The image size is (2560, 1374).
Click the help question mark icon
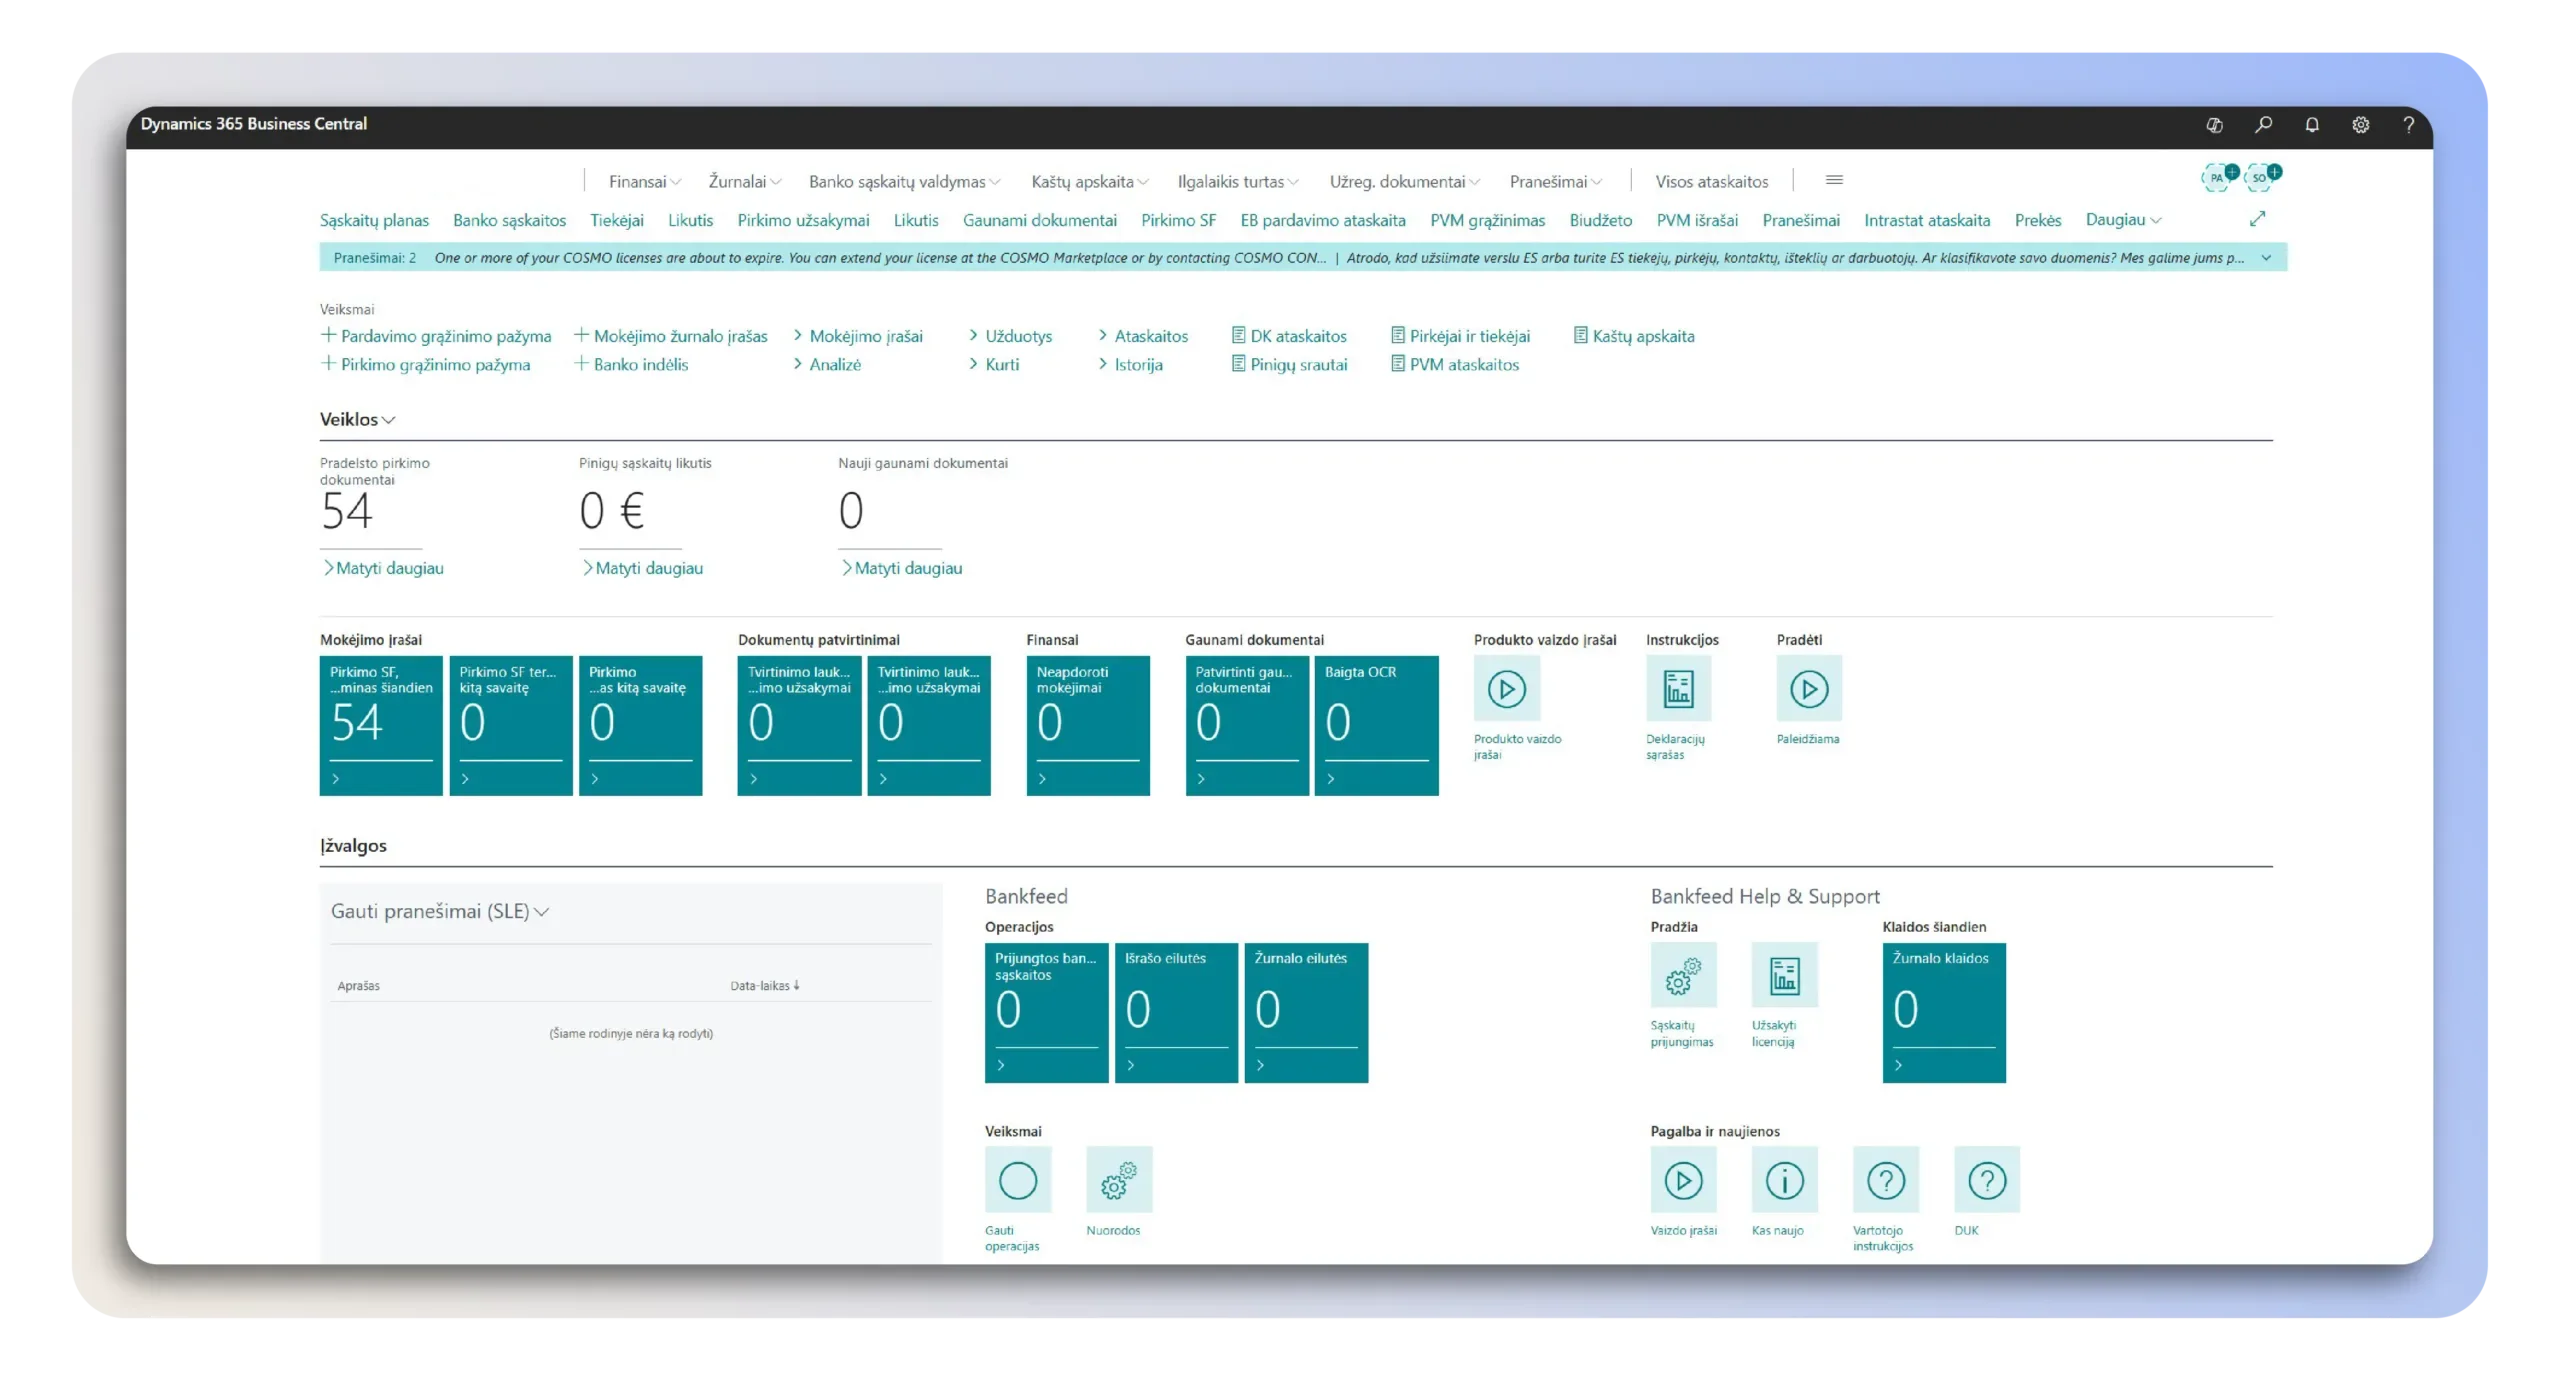[x=2408, y=124]
